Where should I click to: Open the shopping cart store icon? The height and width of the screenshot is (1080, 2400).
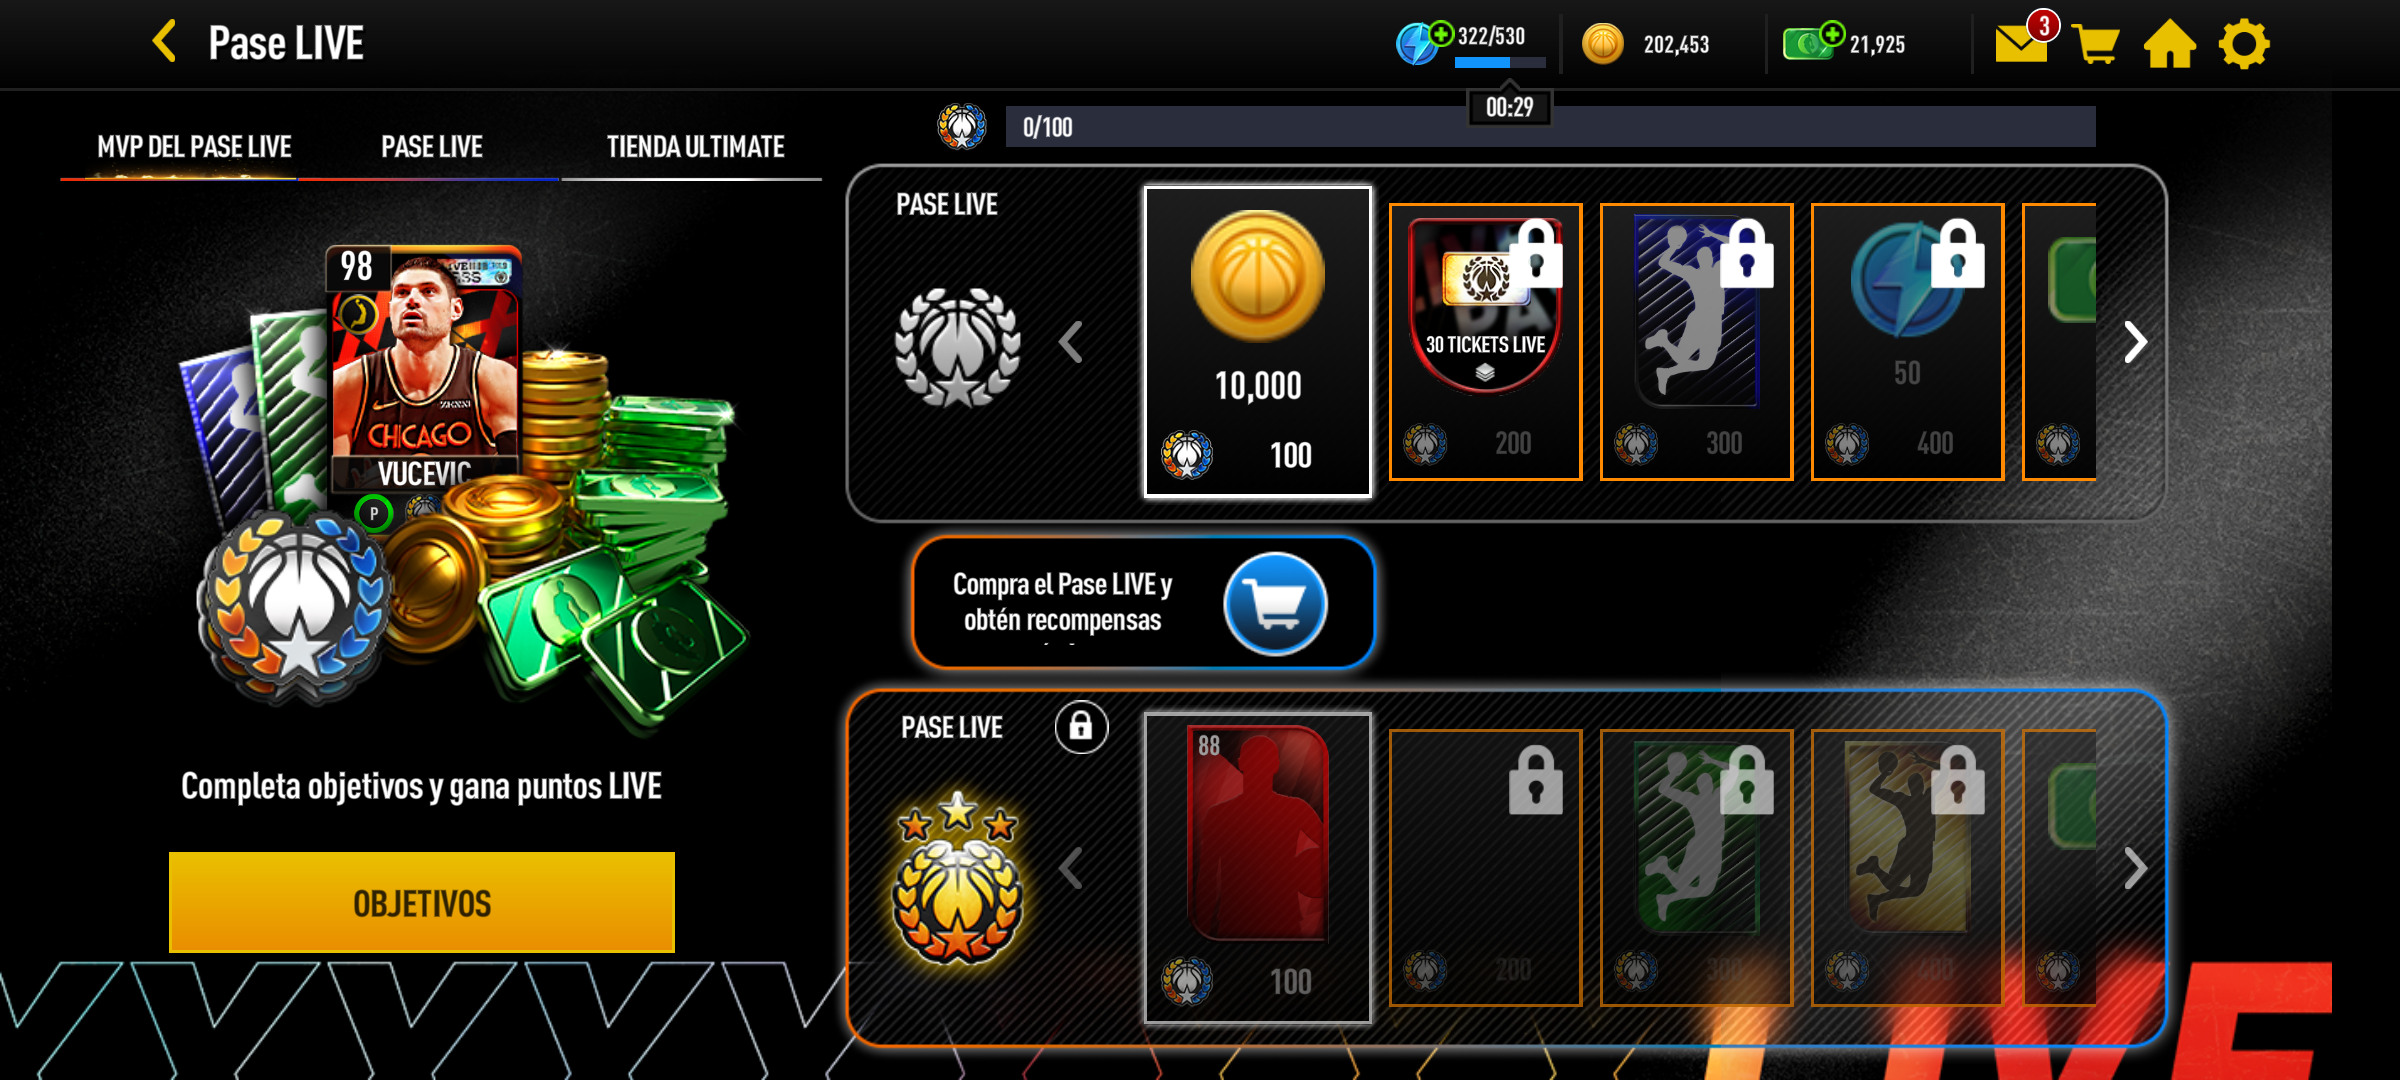[2096, 44]
